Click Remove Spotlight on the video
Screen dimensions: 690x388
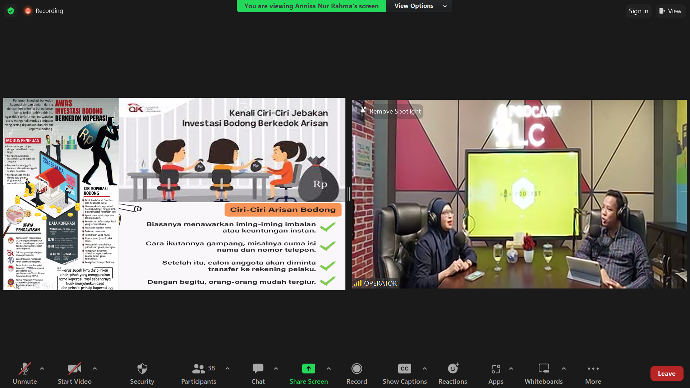click(x=391, y=111)
